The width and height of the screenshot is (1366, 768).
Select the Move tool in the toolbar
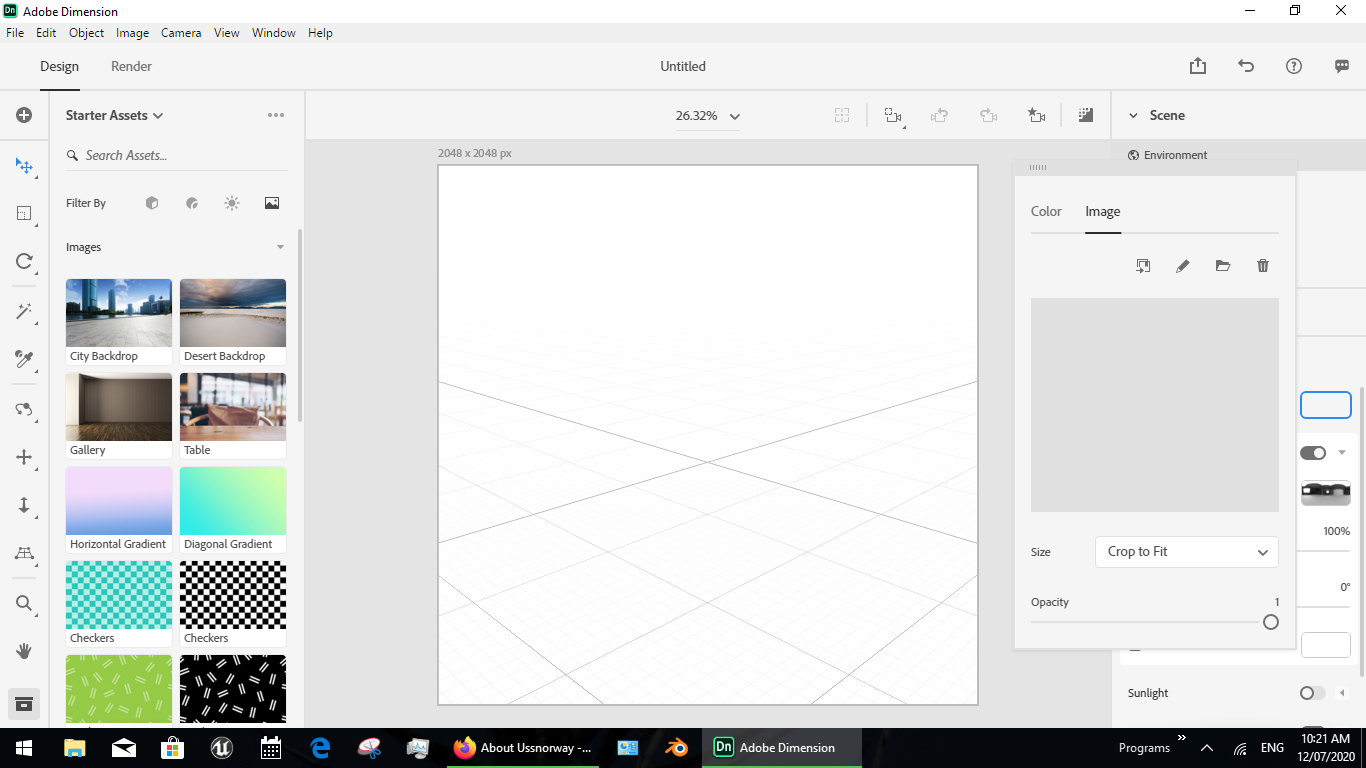point(24,166)
